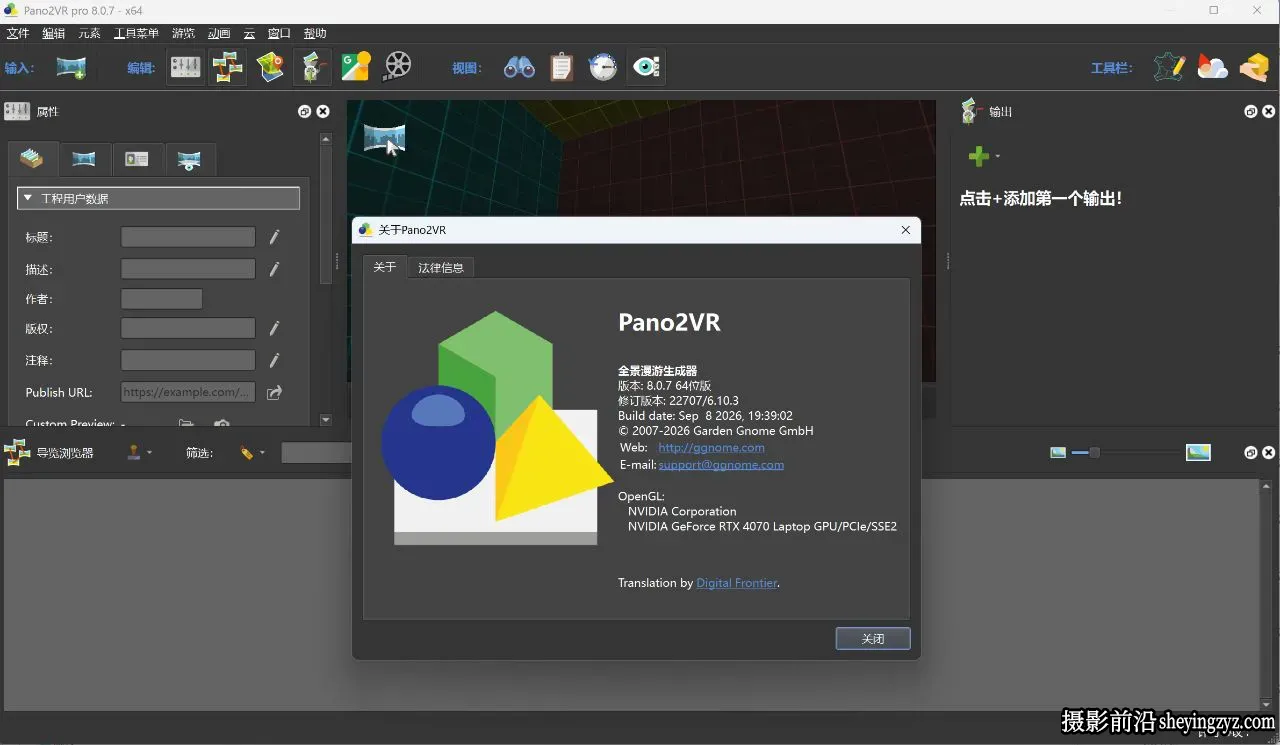Select the viewing parameters fourth tab

[x=189, y=159]
